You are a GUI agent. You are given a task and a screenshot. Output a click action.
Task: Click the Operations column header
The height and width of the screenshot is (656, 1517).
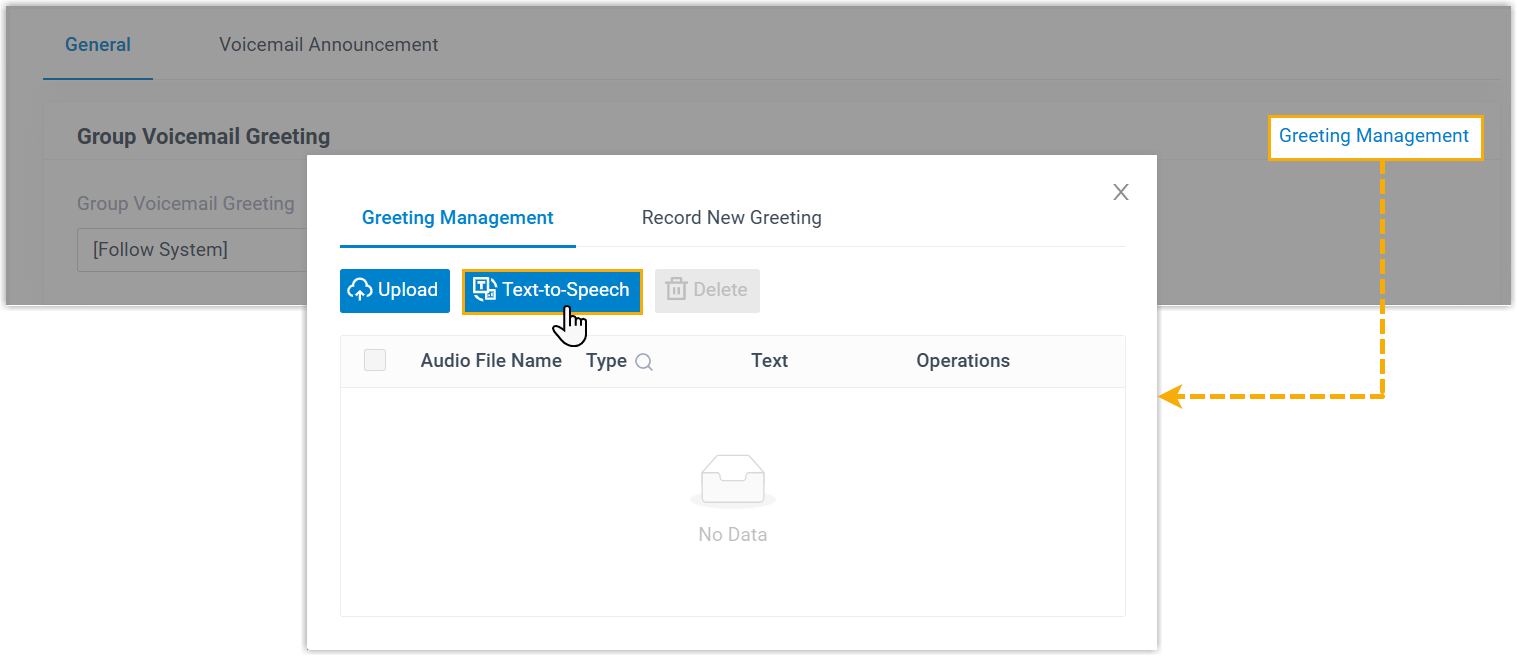click(962, 361)
